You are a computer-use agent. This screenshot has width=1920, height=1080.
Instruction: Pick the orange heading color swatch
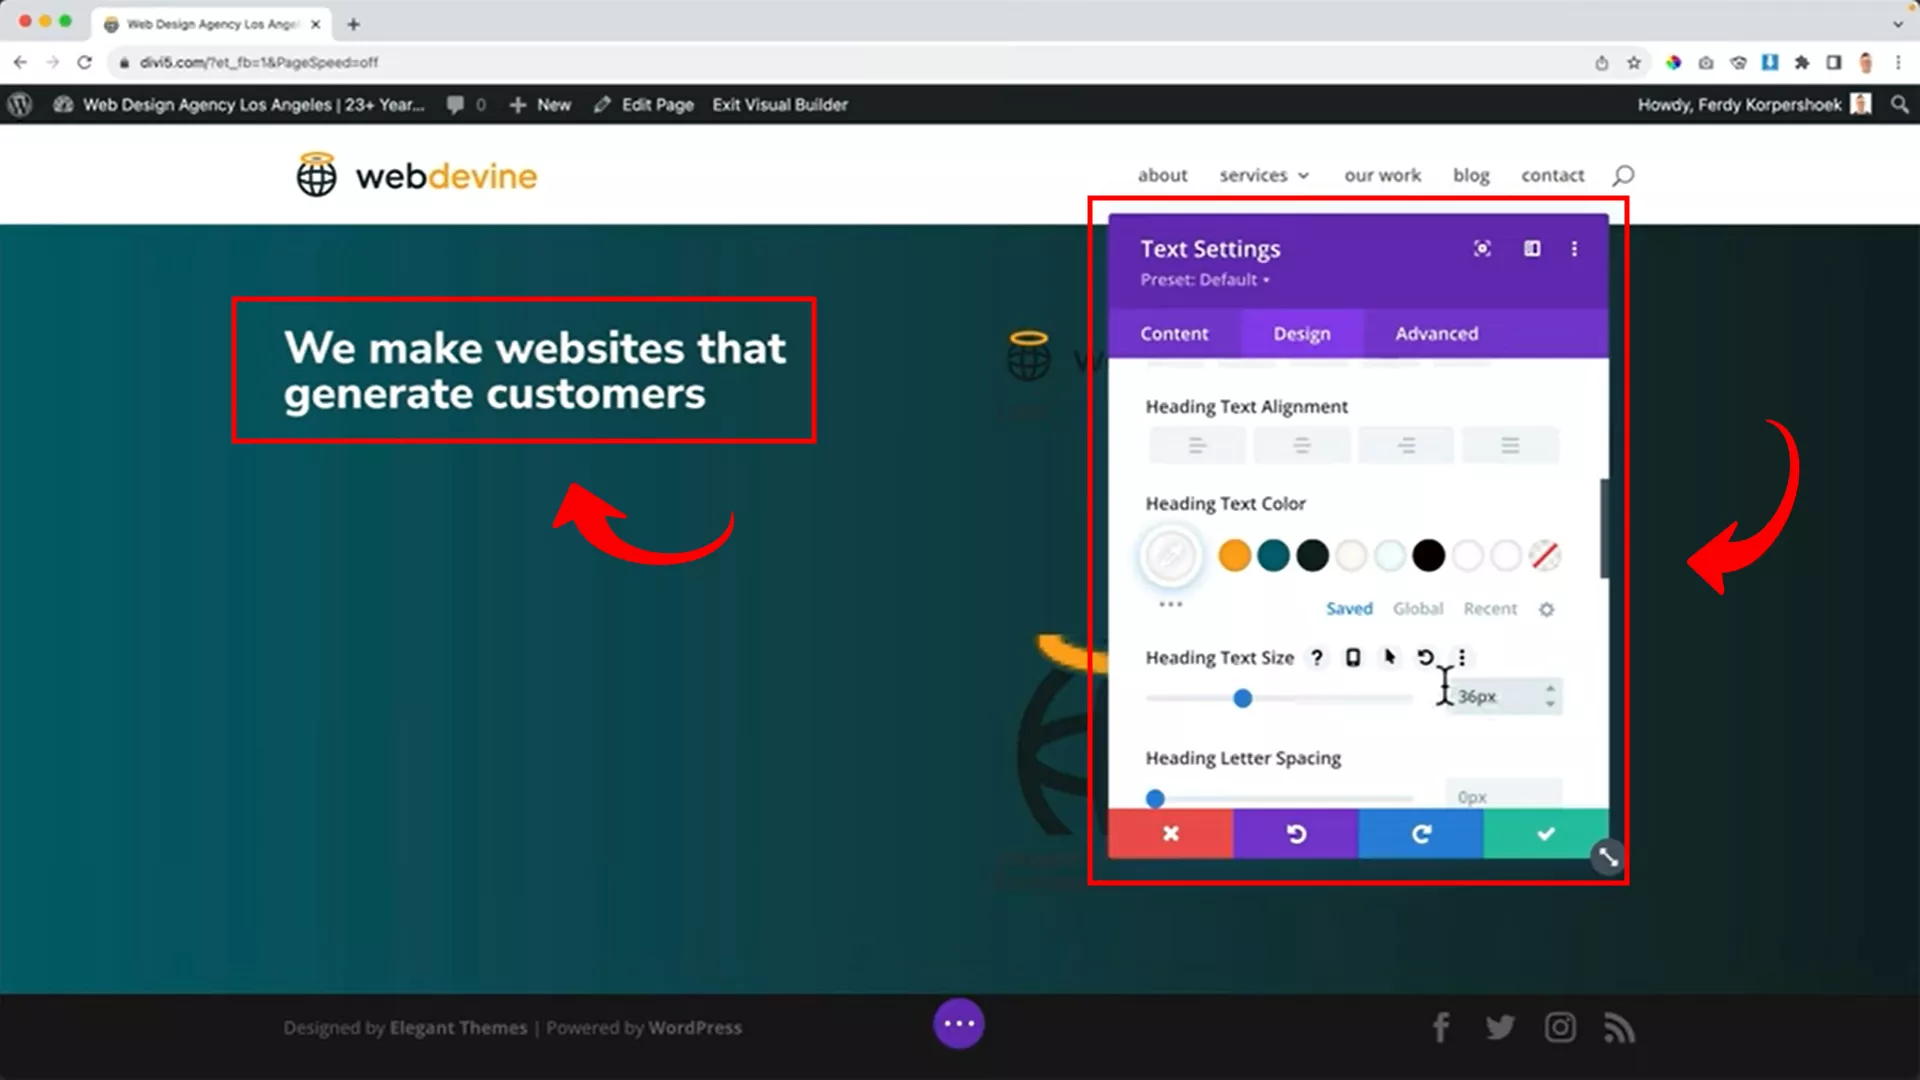[1235, 555]
